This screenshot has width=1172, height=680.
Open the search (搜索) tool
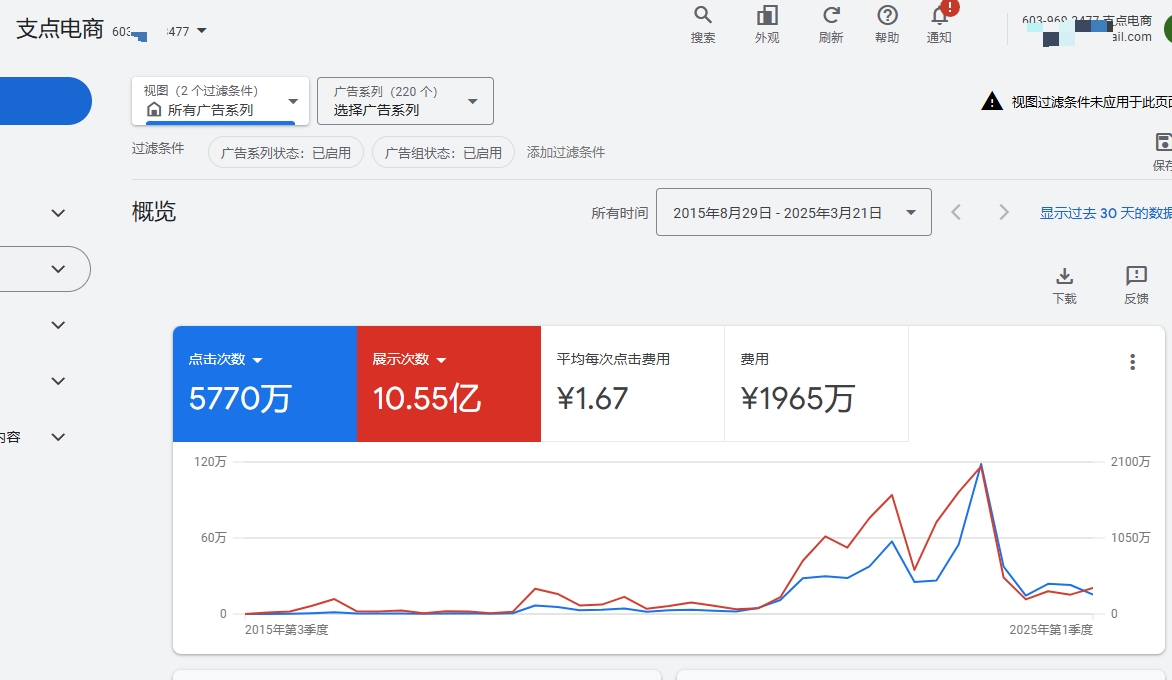(702, 22)
